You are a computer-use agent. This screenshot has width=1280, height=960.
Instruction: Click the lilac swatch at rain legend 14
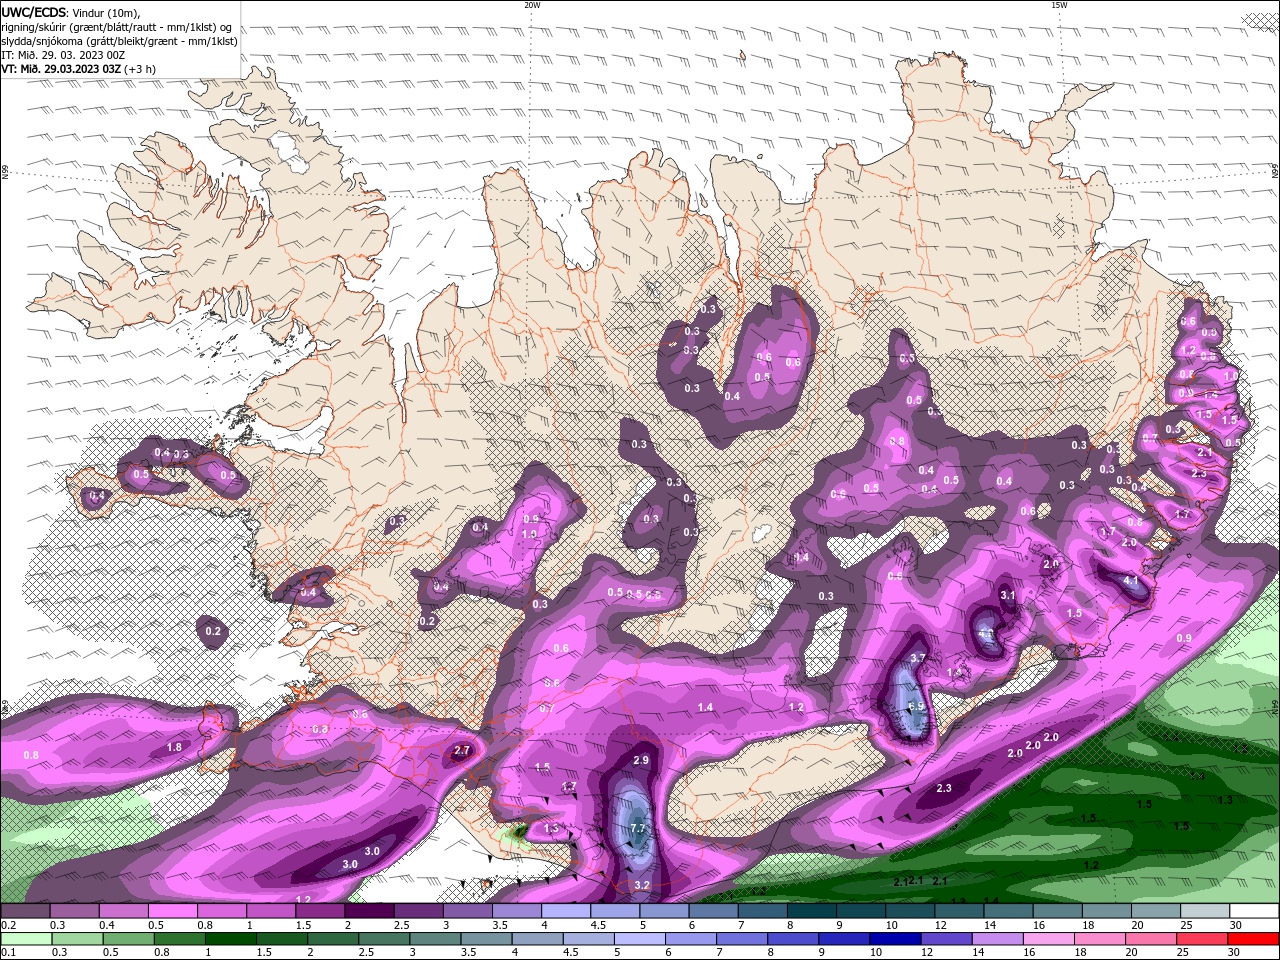(x=997, y=939)
